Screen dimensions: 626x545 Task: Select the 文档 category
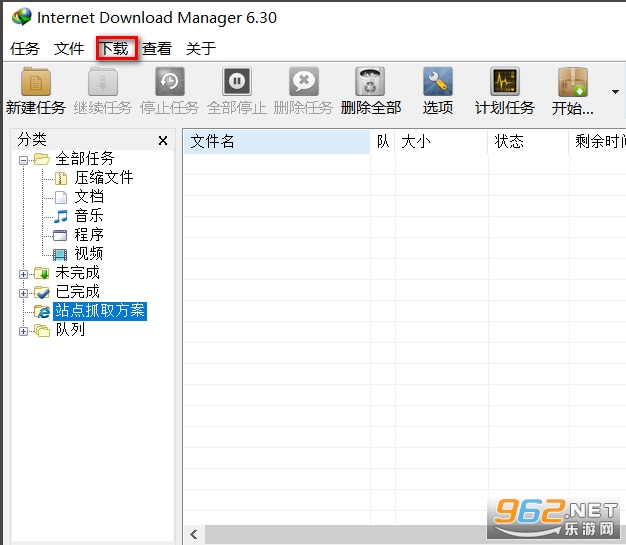click(89, 196)
